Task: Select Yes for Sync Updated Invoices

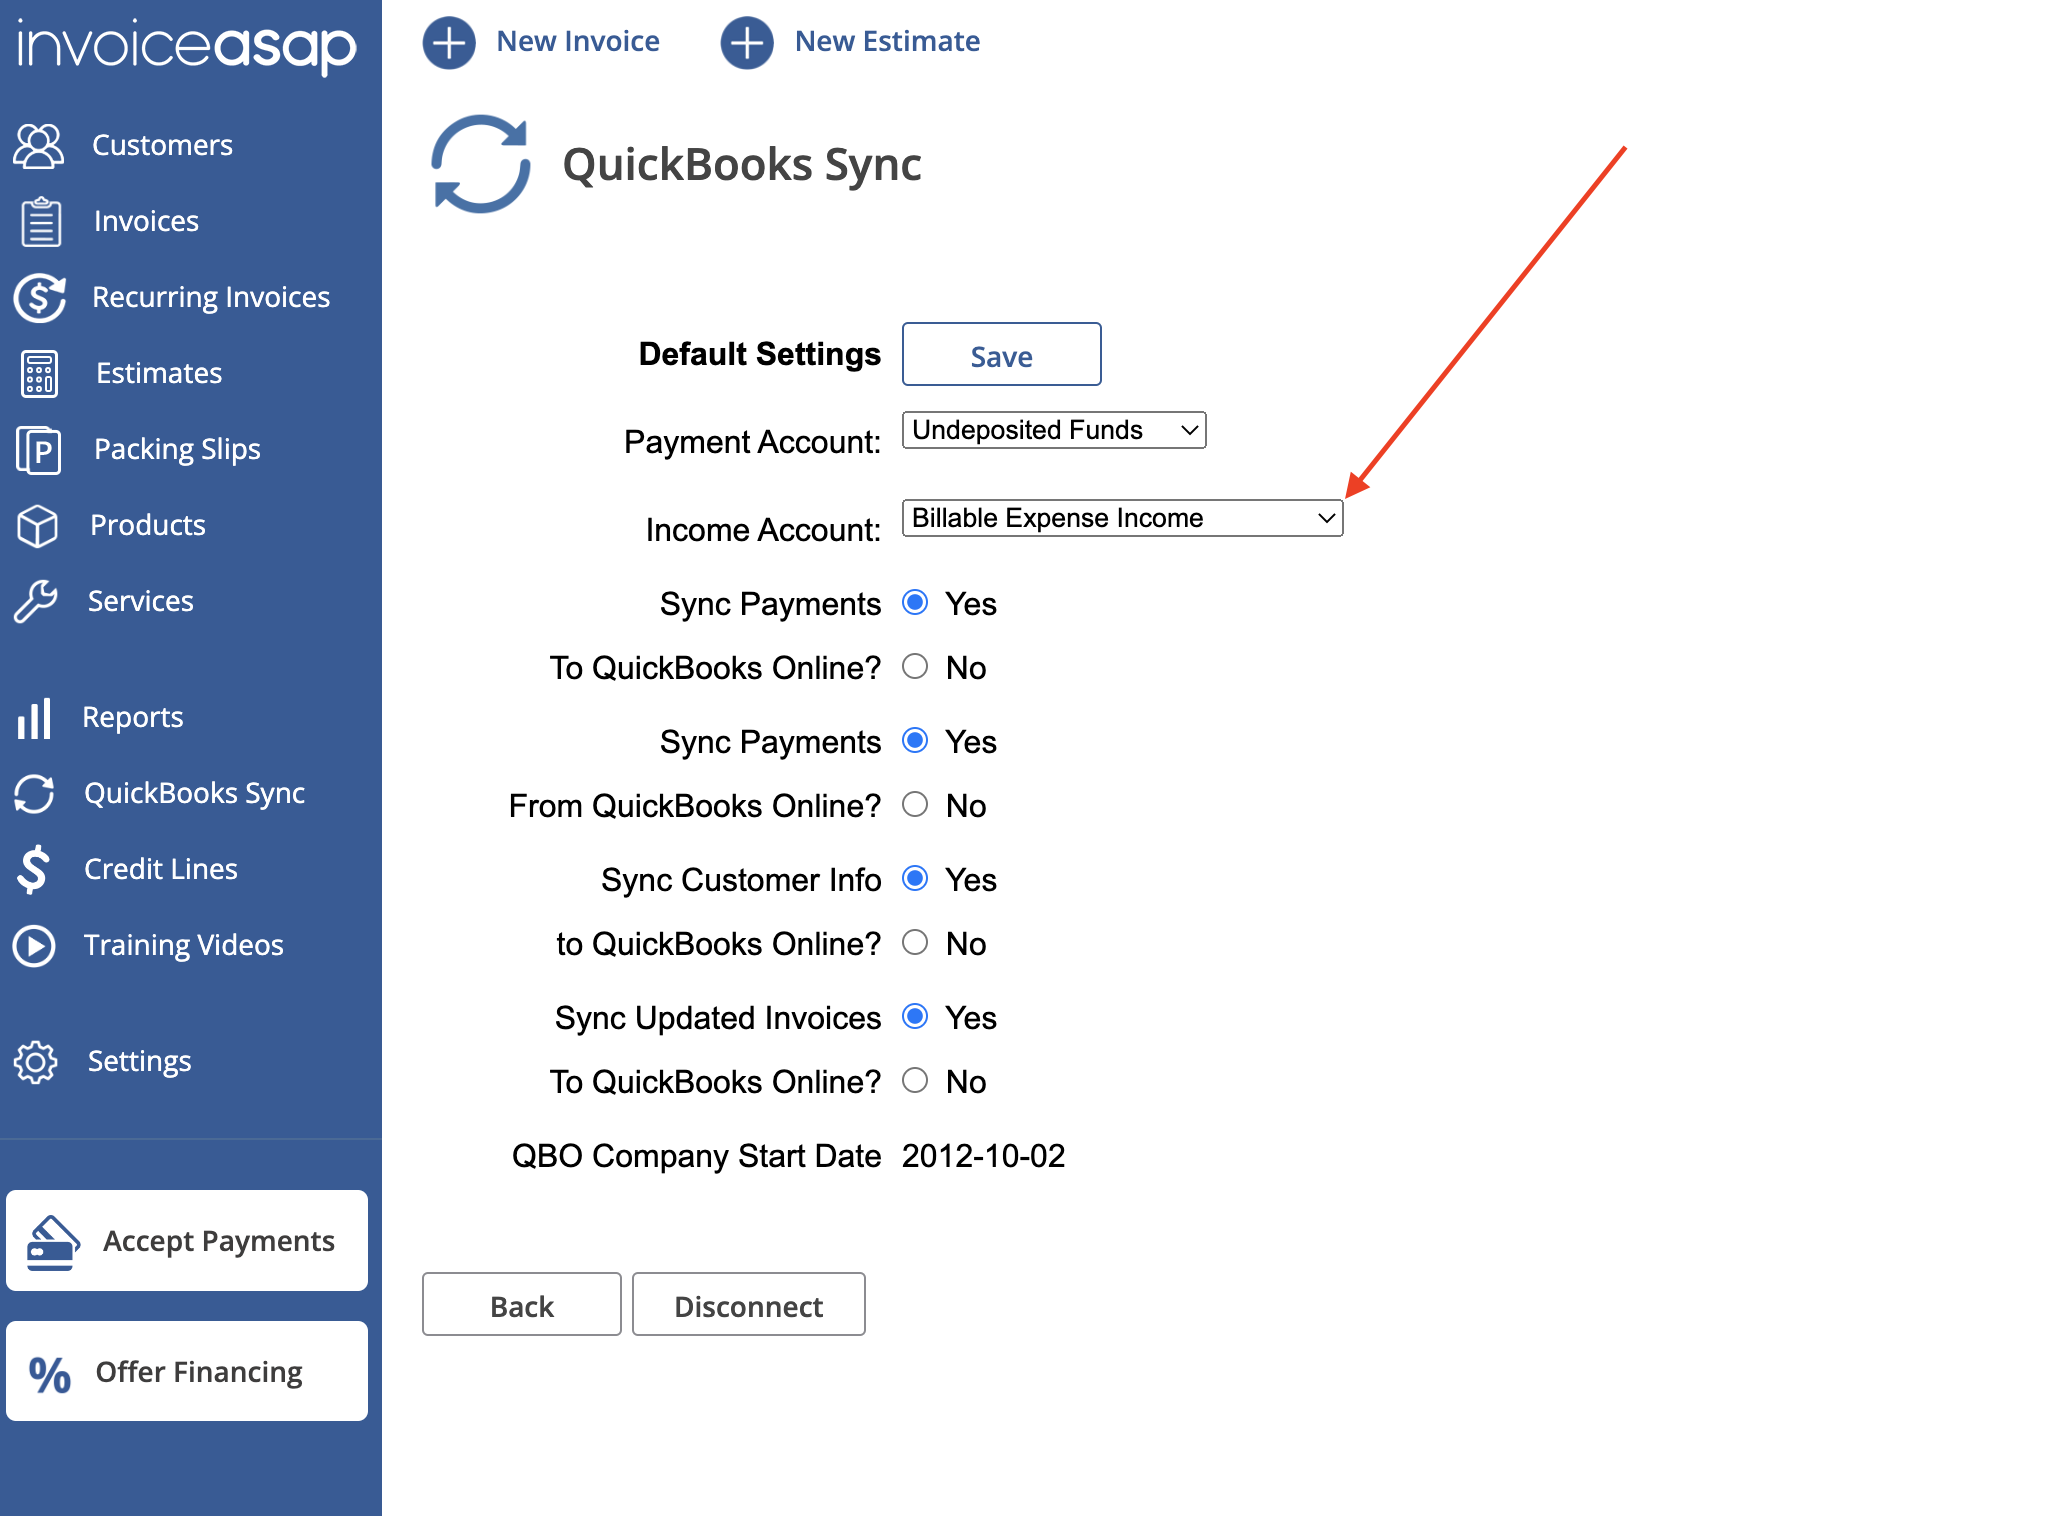Action: [x=915, y=1016]
